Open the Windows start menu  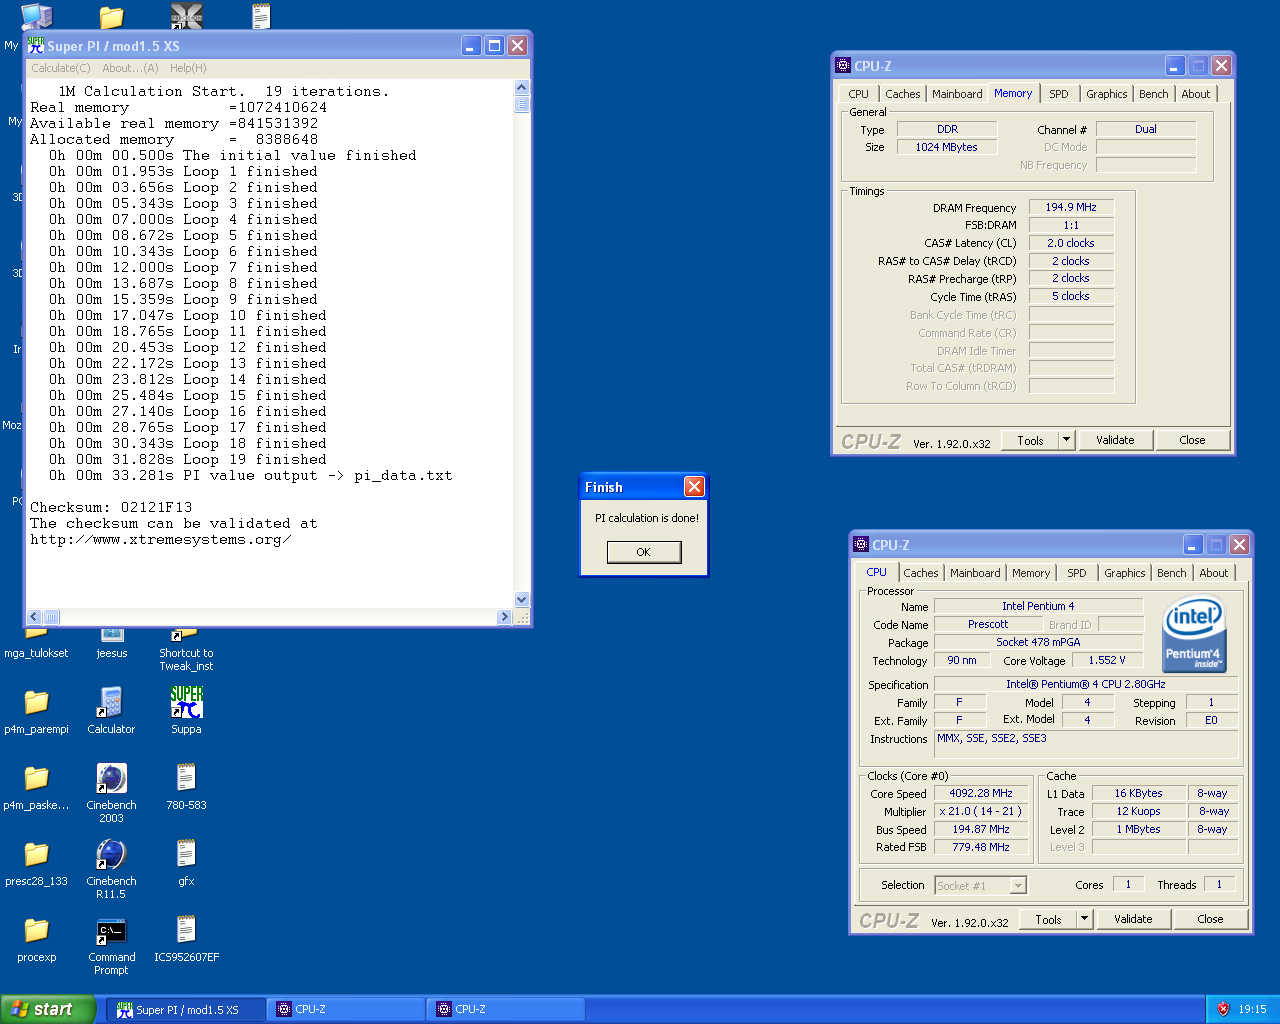point(48,1009)
